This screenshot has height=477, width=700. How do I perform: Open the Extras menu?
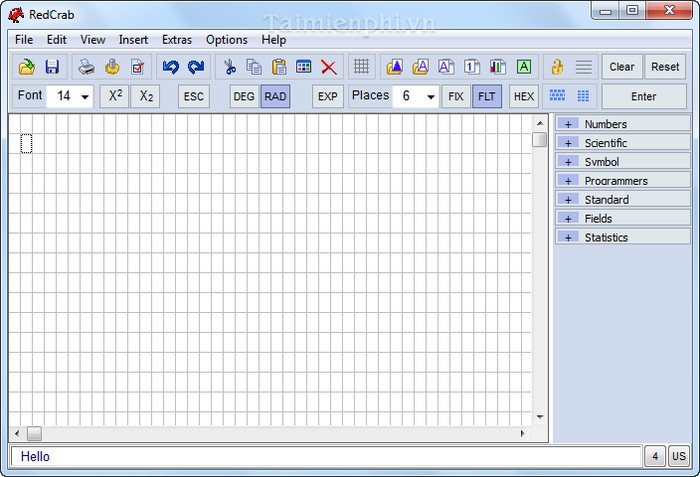coord(177,40)
